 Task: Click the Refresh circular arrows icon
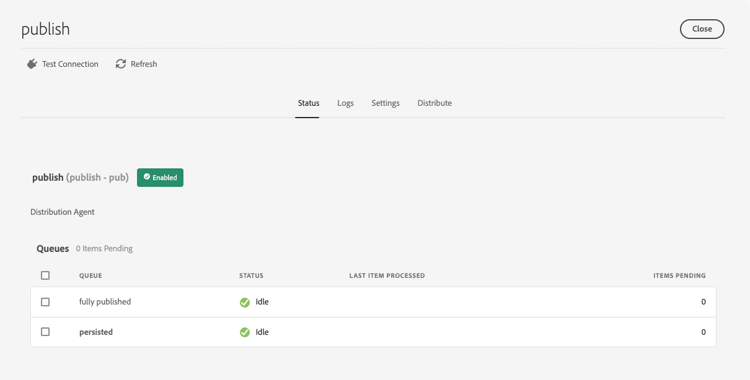[121, 64]
